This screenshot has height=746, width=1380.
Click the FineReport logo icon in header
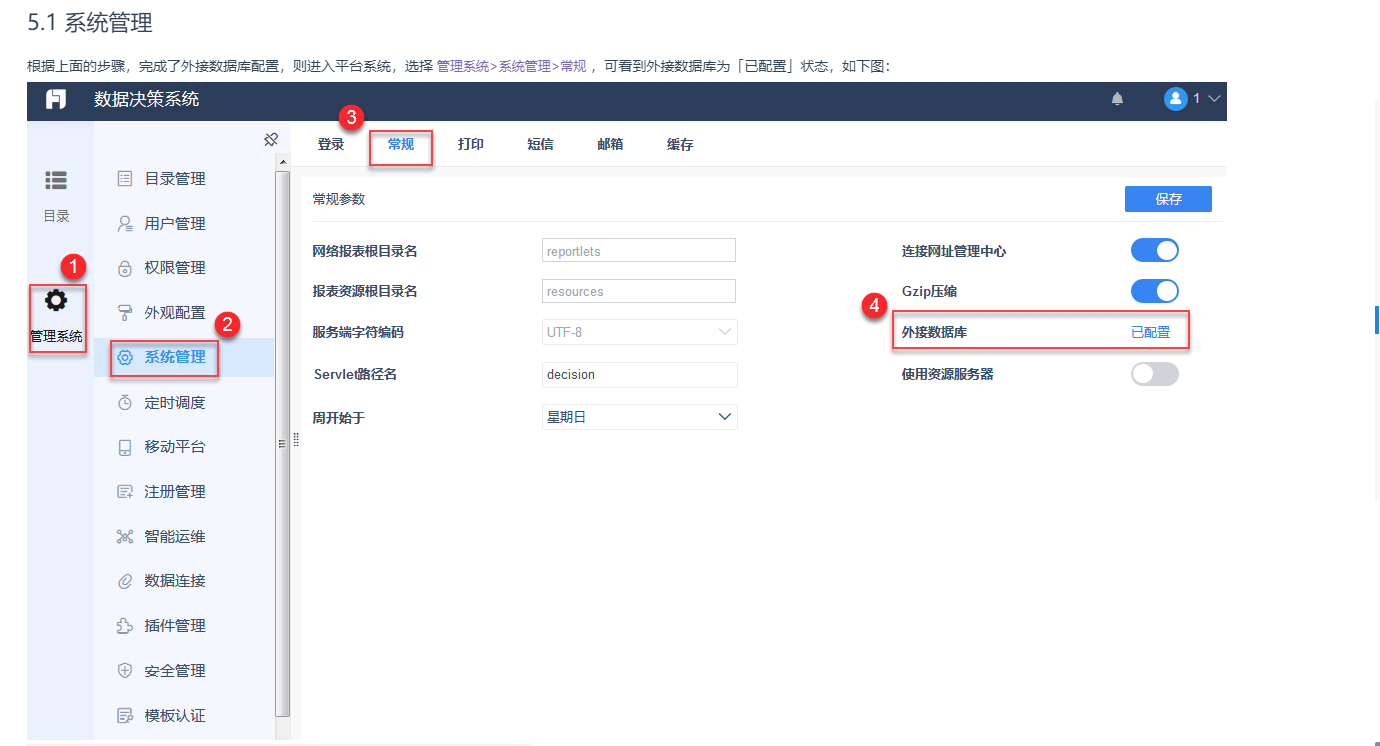[56, 99]
